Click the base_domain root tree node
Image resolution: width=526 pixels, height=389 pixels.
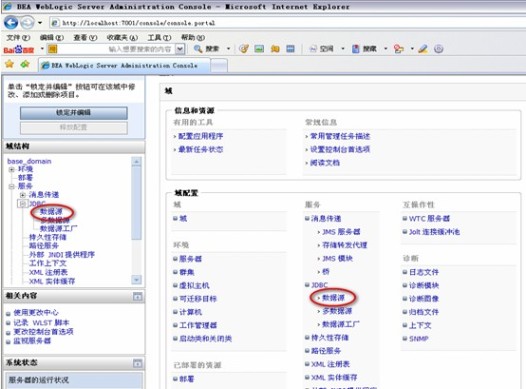[29, 161]
